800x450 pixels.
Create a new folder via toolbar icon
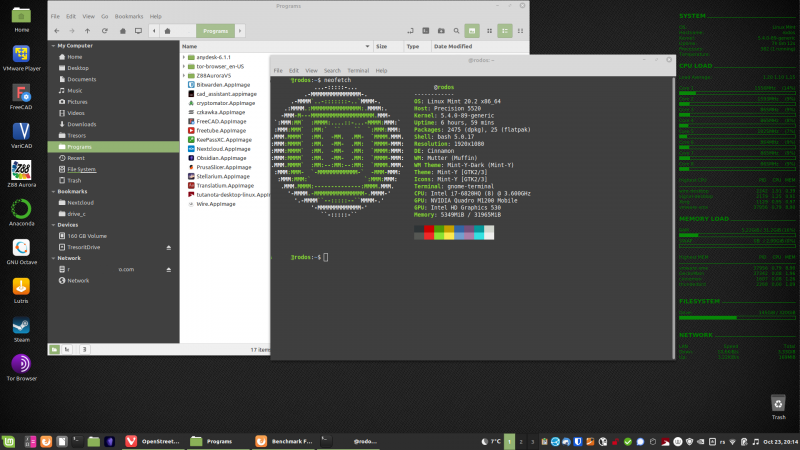441,31
